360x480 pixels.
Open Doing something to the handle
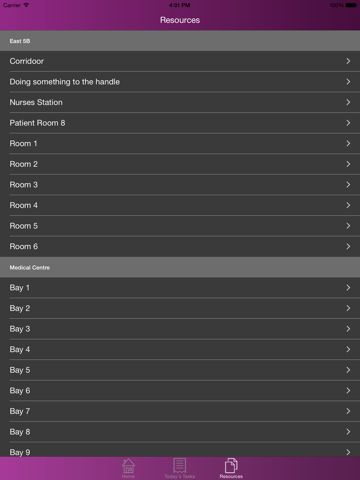tap(180, 82)
